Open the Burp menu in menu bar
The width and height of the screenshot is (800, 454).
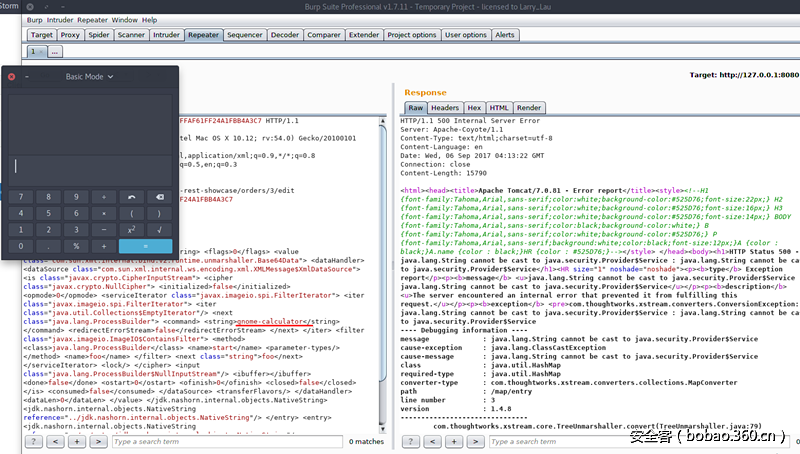36,20
